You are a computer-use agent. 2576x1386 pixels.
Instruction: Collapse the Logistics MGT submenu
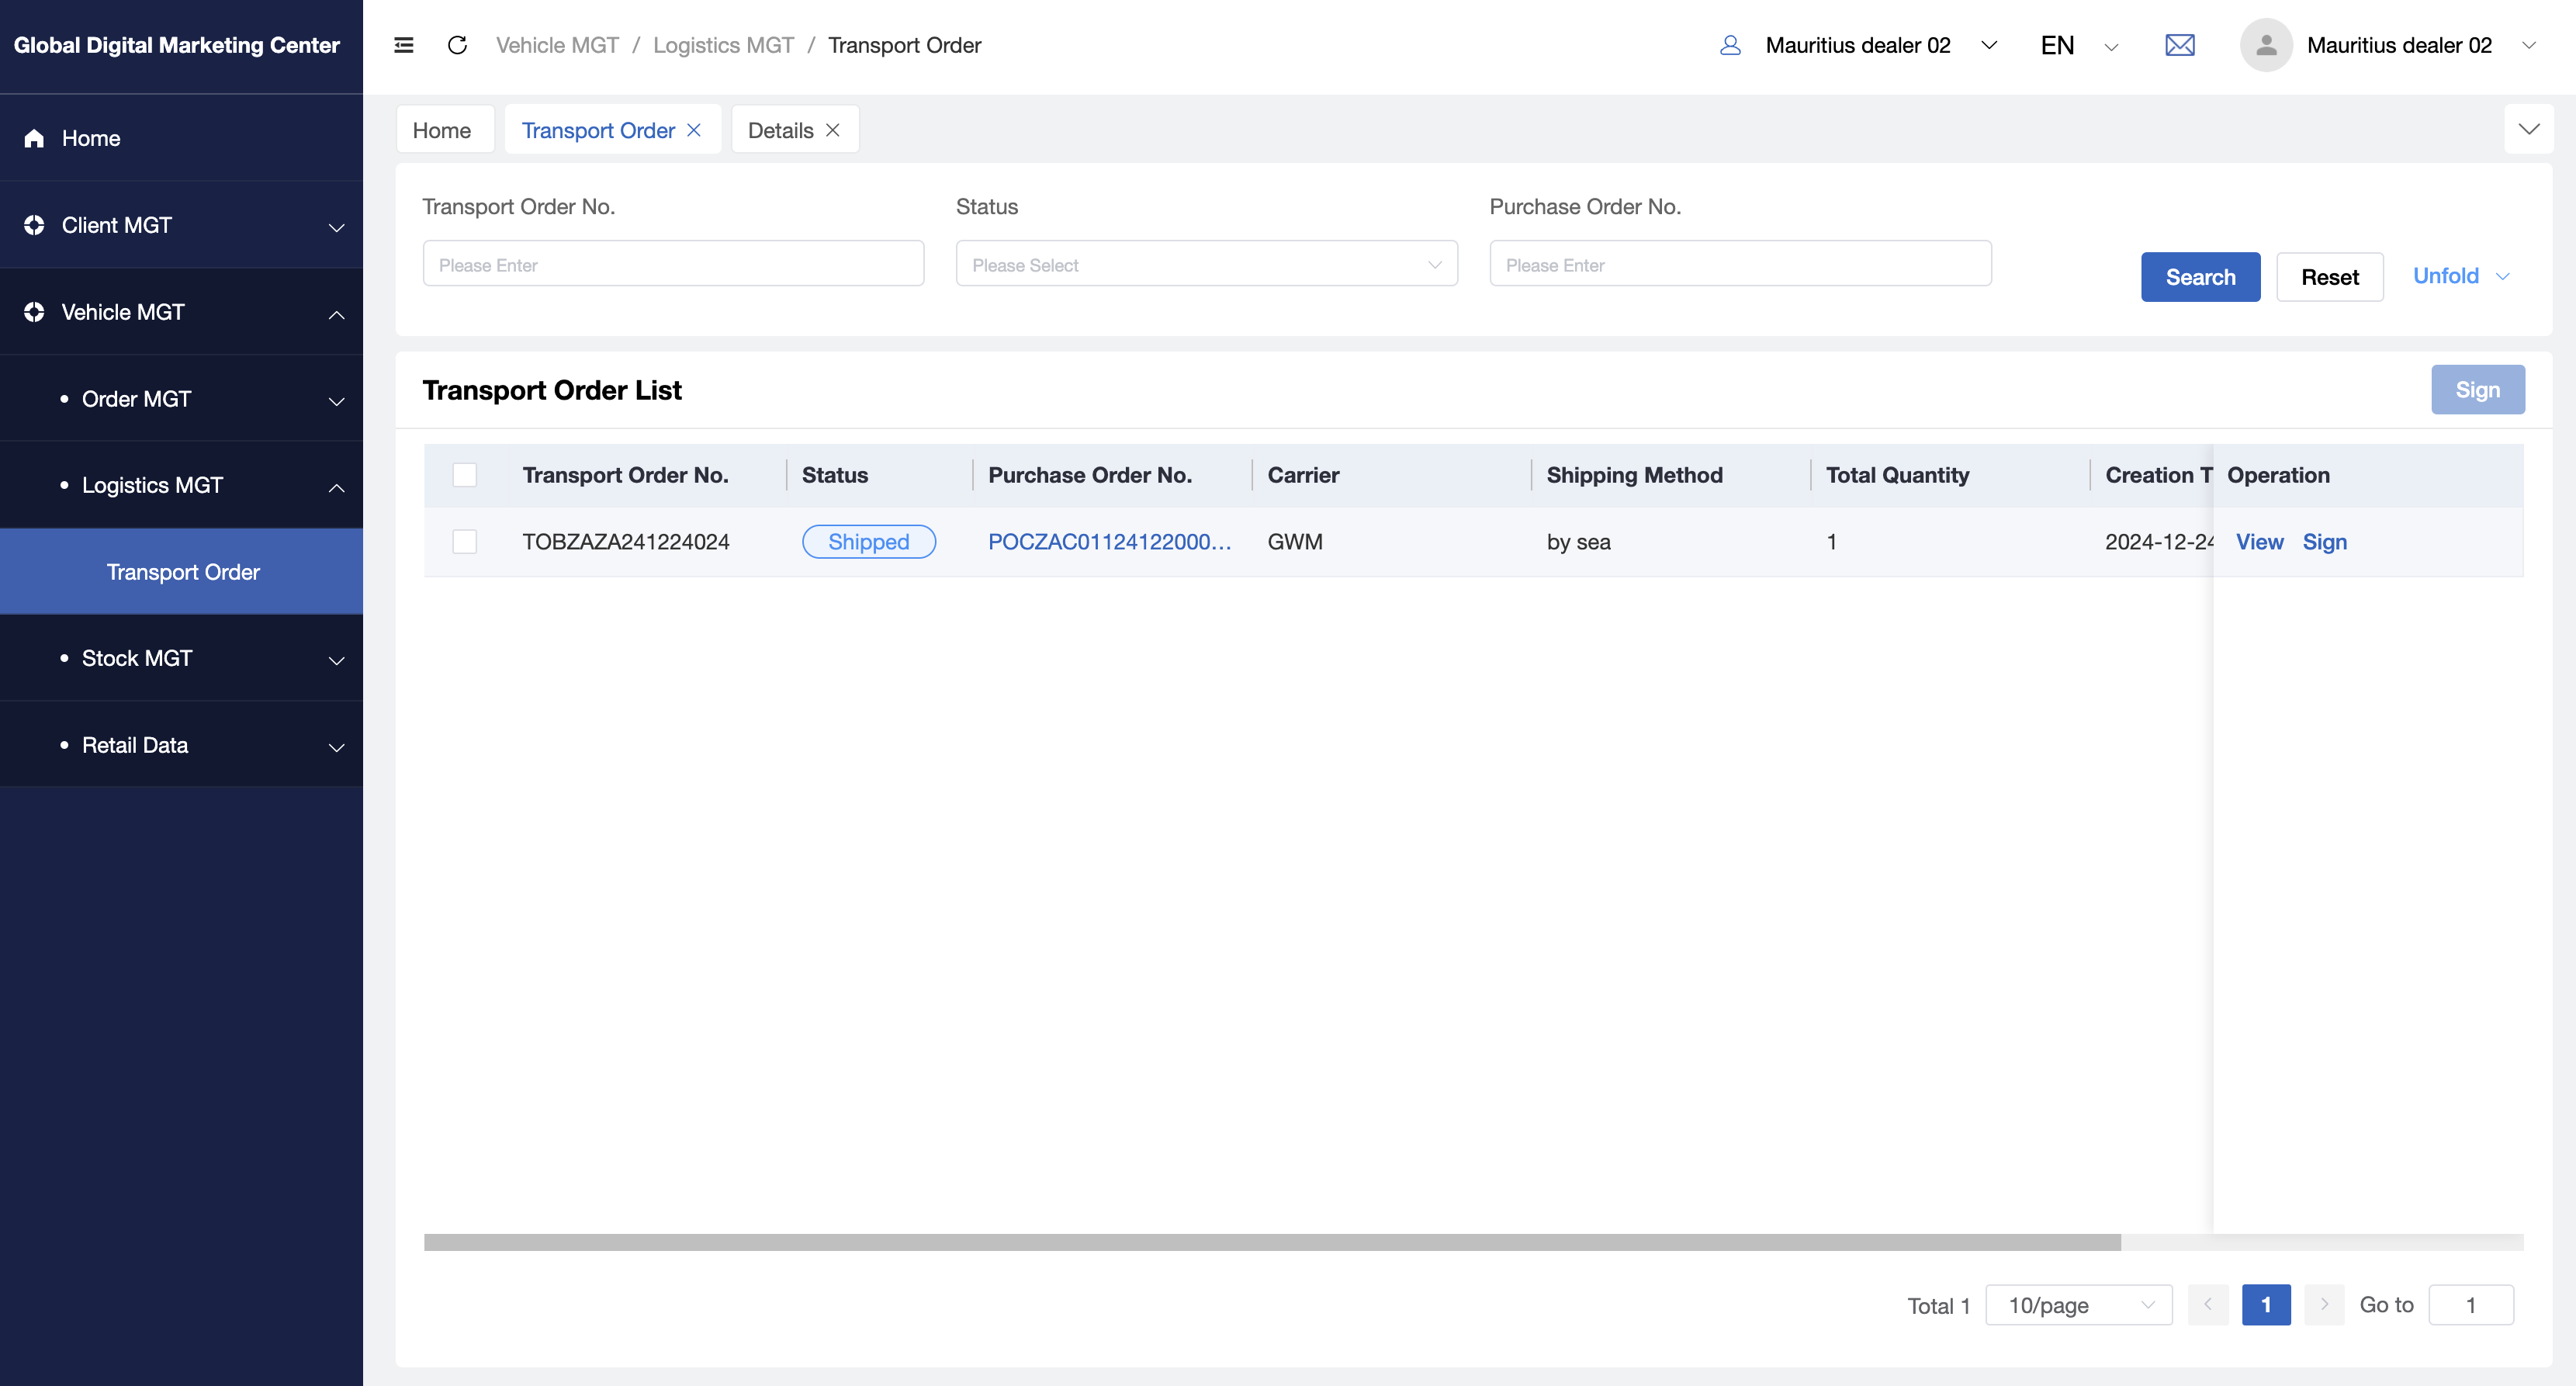coord(337,487)
